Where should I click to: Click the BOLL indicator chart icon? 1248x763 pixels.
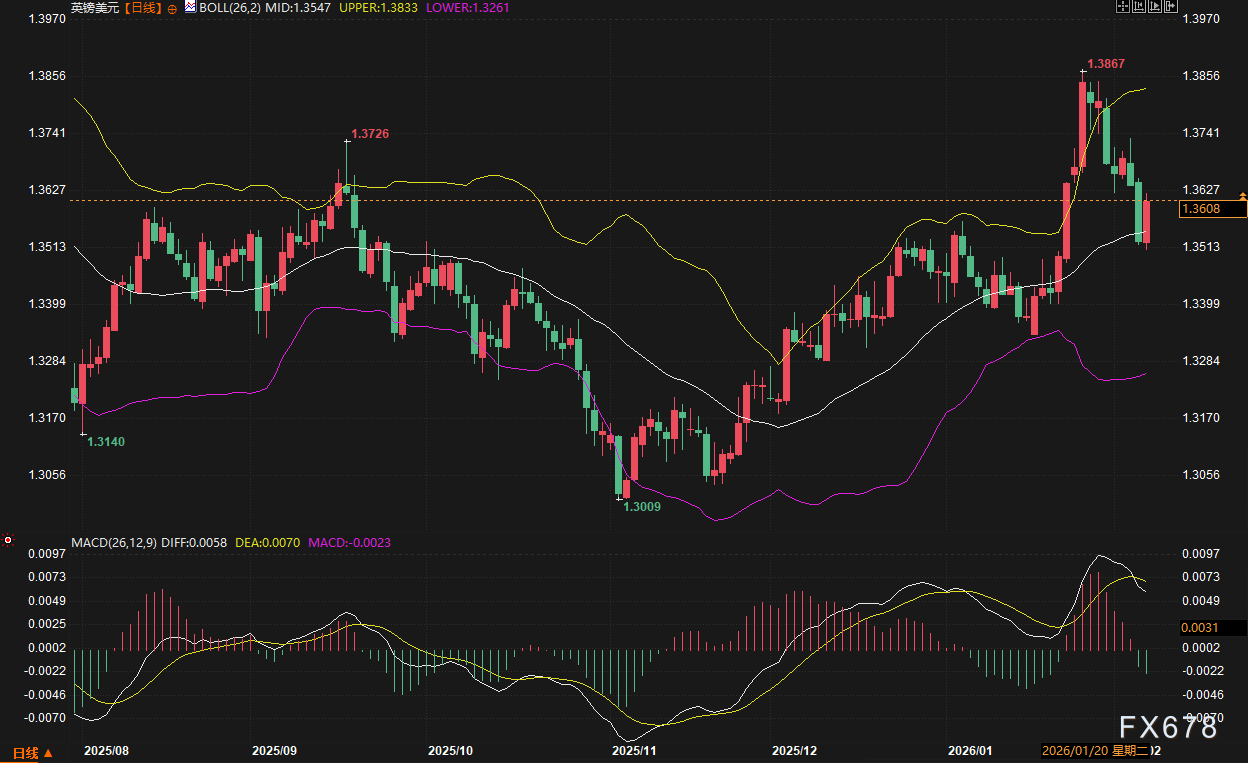(x=190, y=7)
